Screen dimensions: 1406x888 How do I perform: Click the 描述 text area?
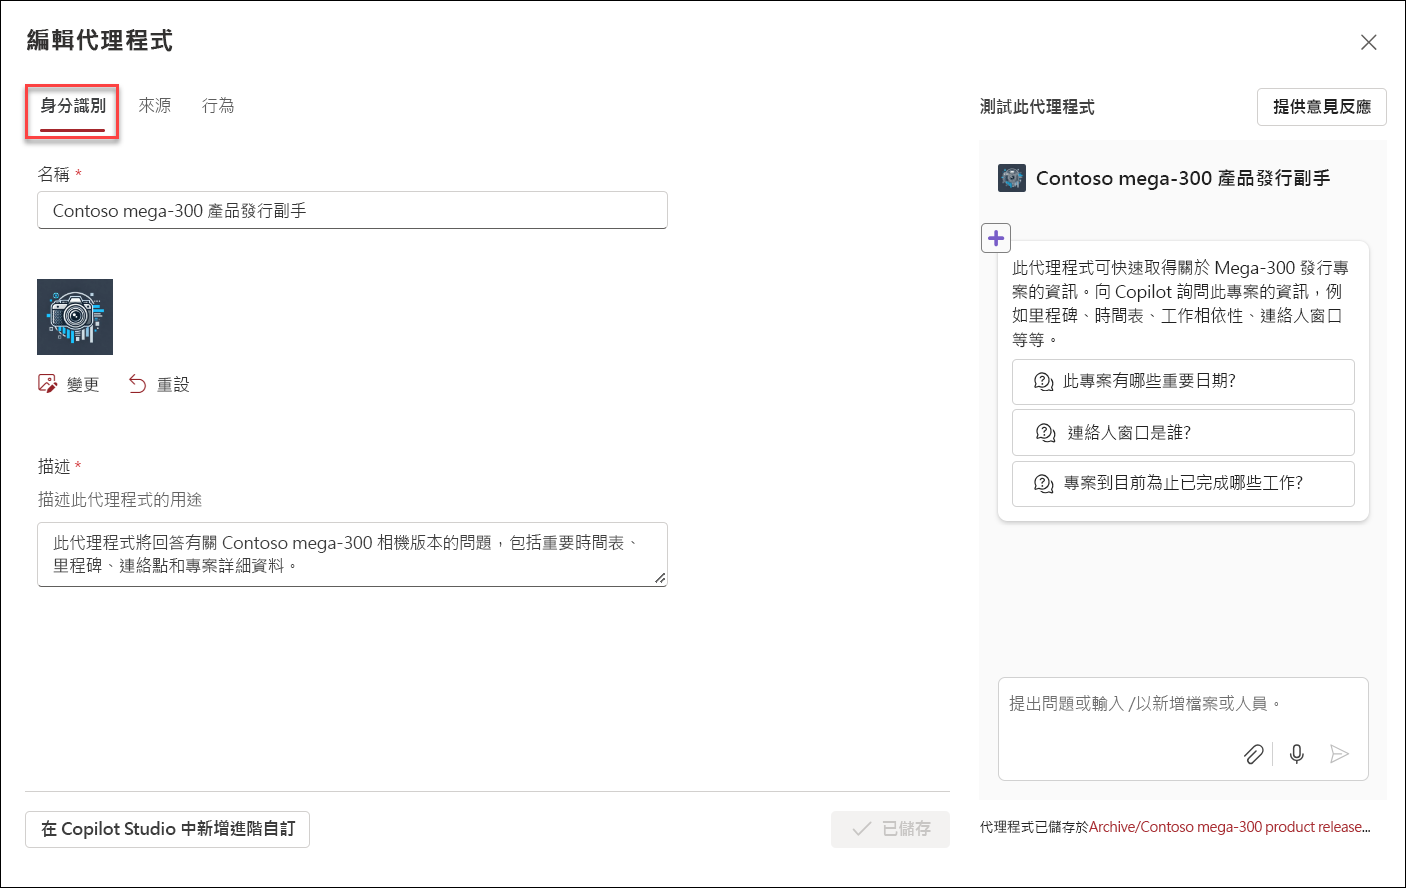coord(352,554)
